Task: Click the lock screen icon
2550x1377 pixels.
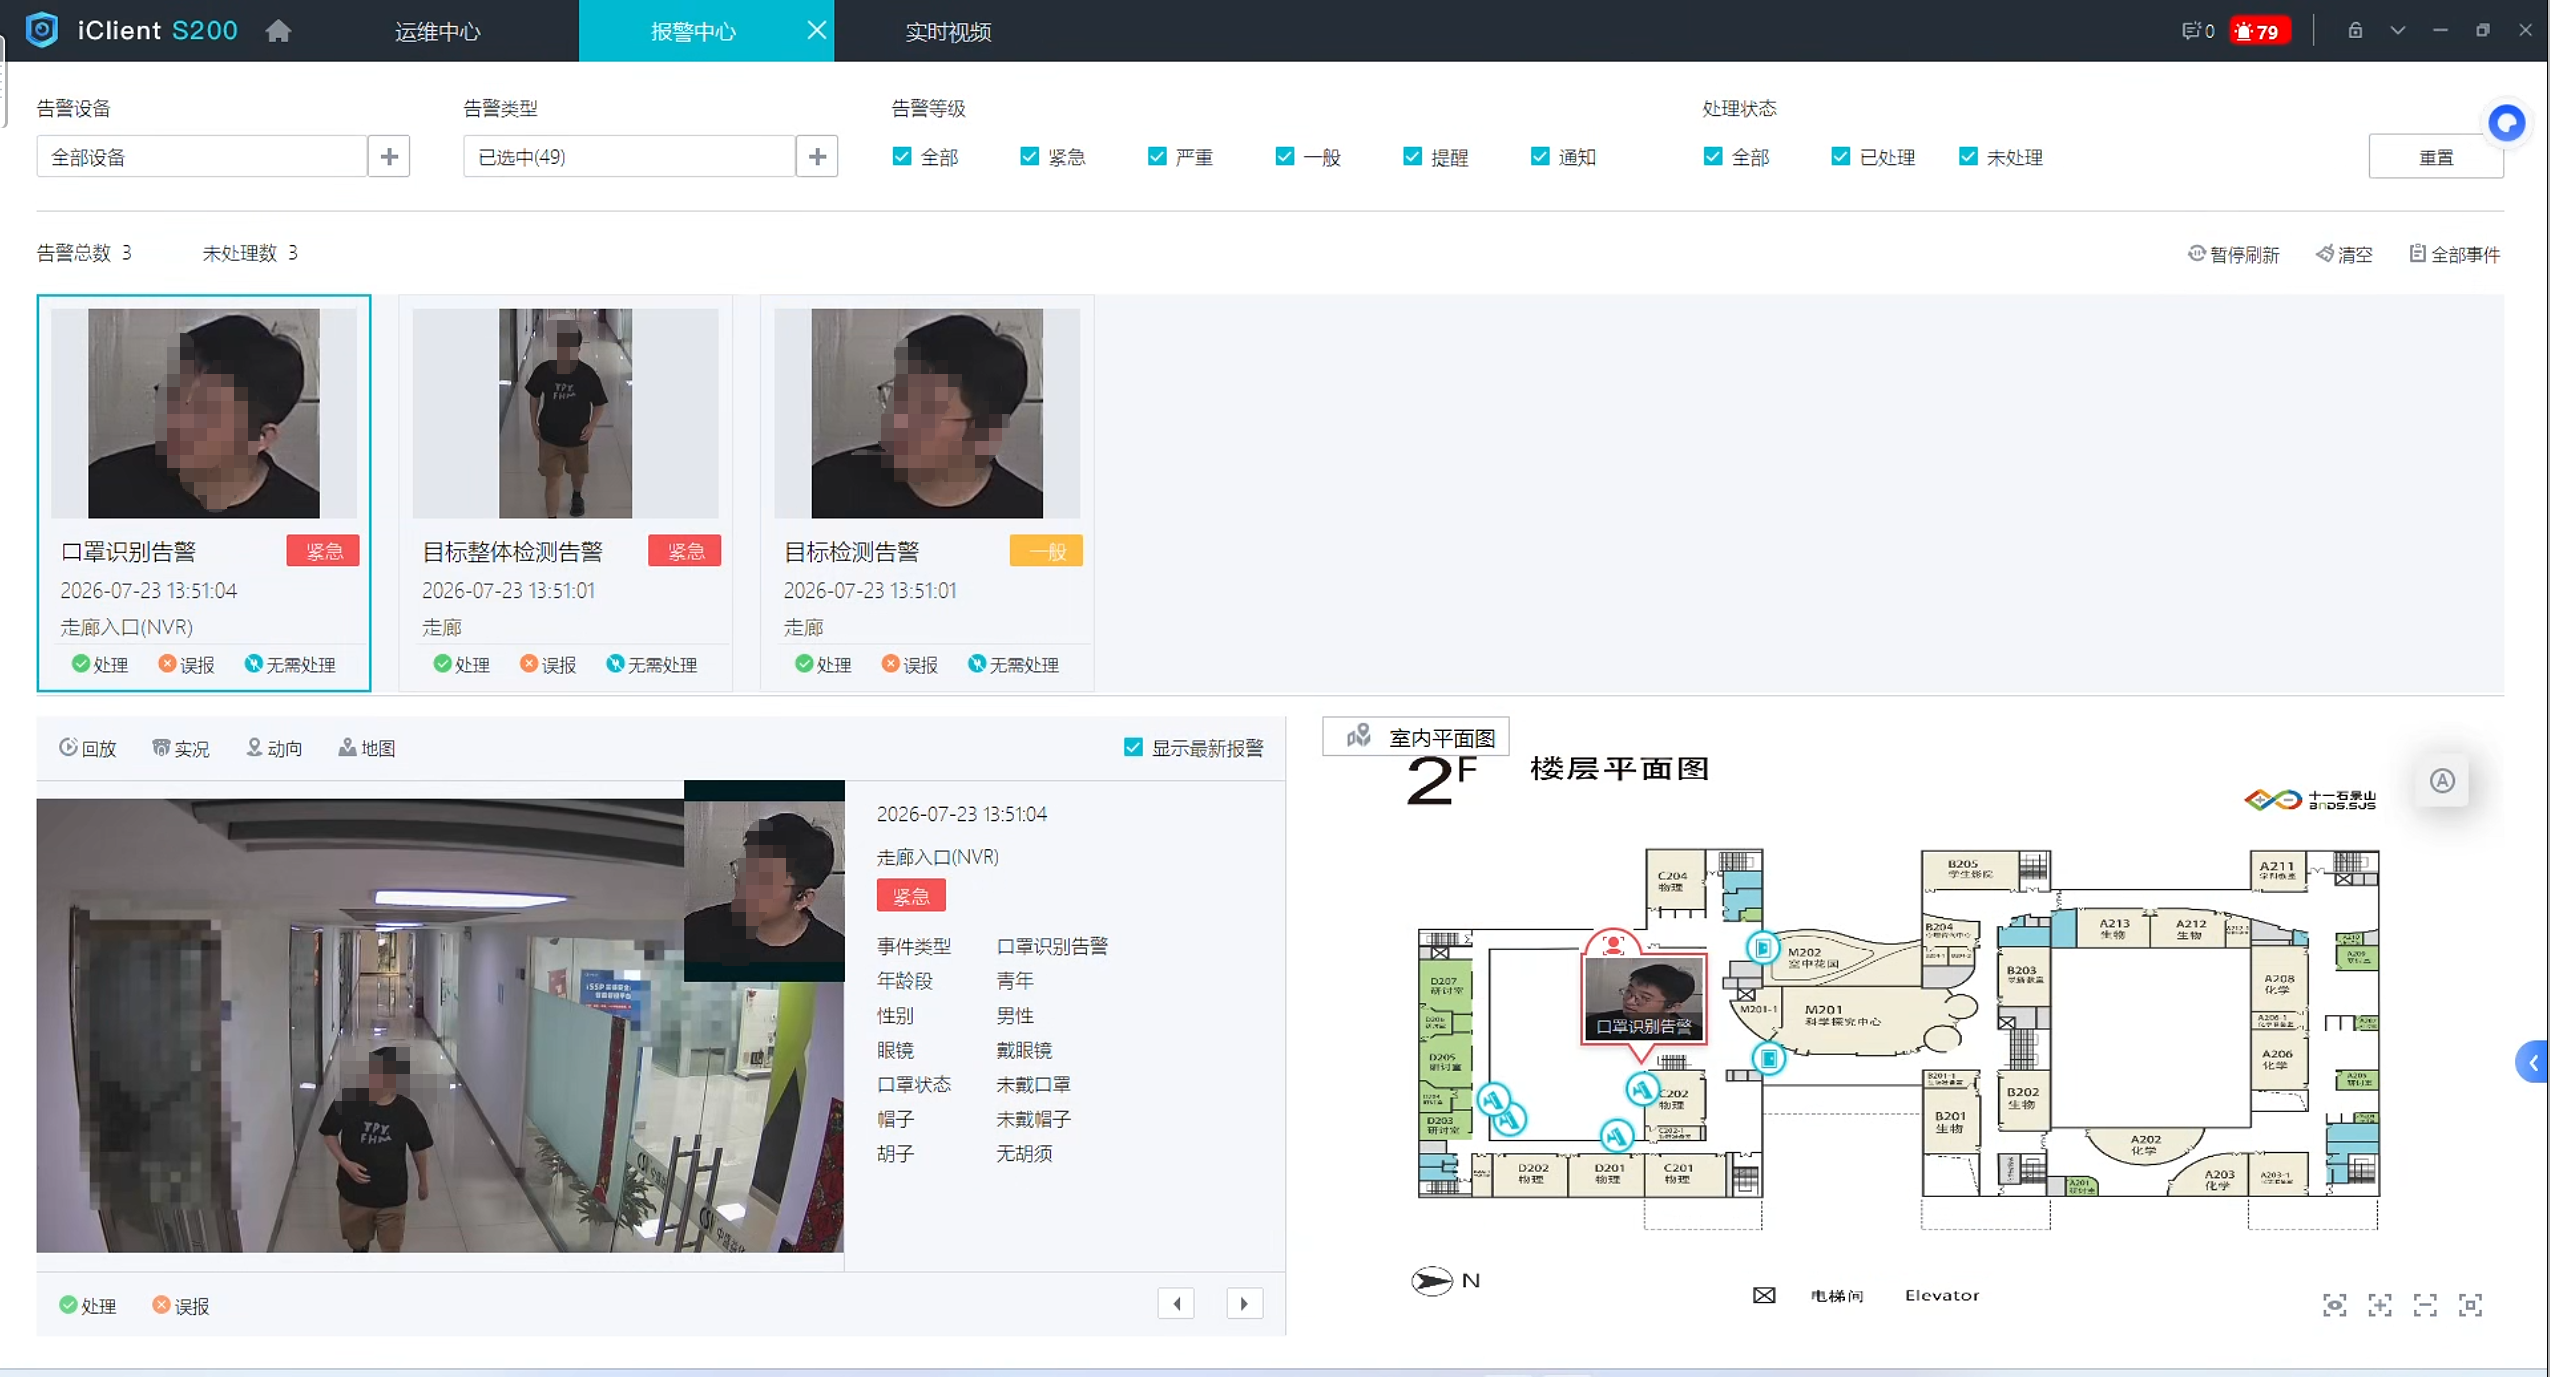Action: [2355, 30]
